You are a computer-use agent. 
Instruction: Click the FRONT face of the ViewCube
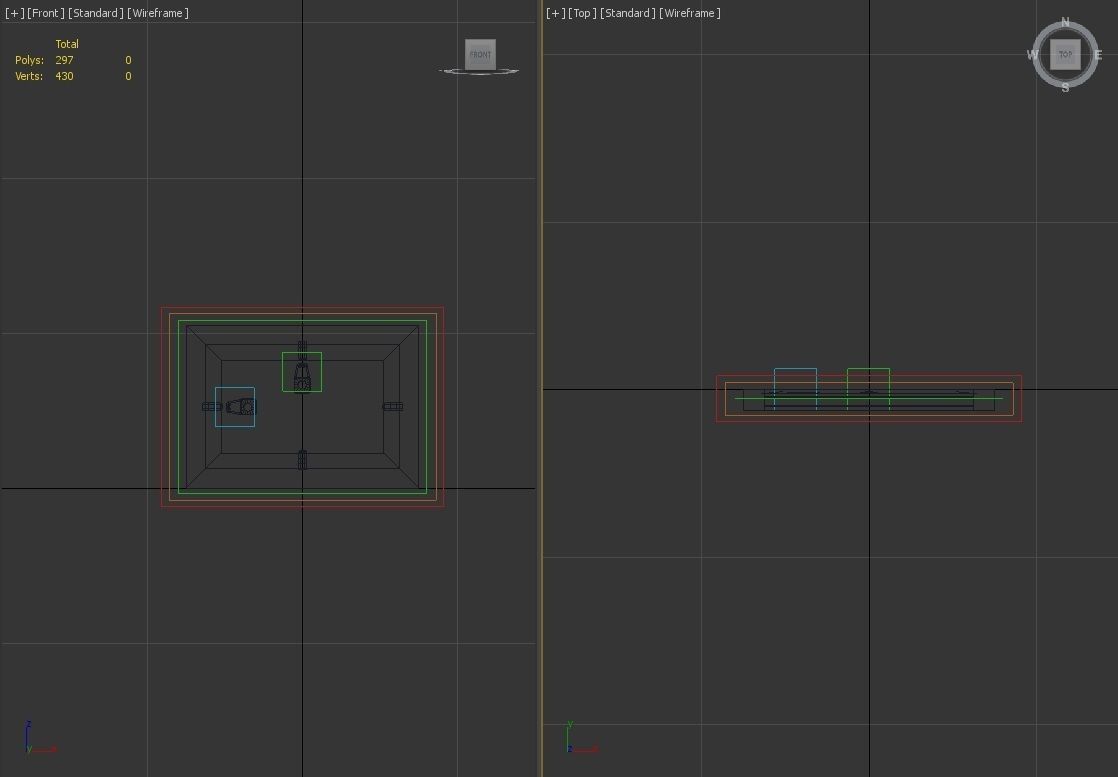480,54
